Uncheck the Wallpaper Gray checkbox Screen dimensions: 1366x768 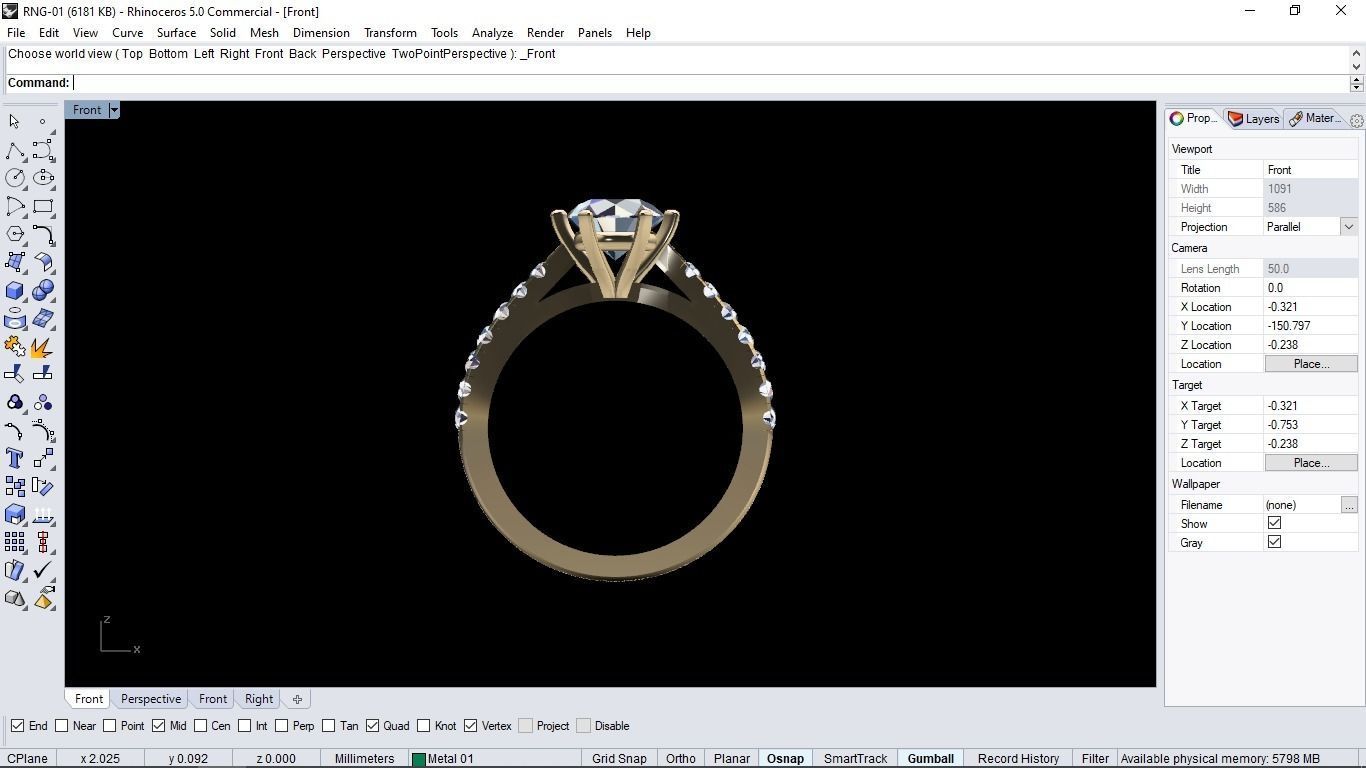[x=1274, y=542]
